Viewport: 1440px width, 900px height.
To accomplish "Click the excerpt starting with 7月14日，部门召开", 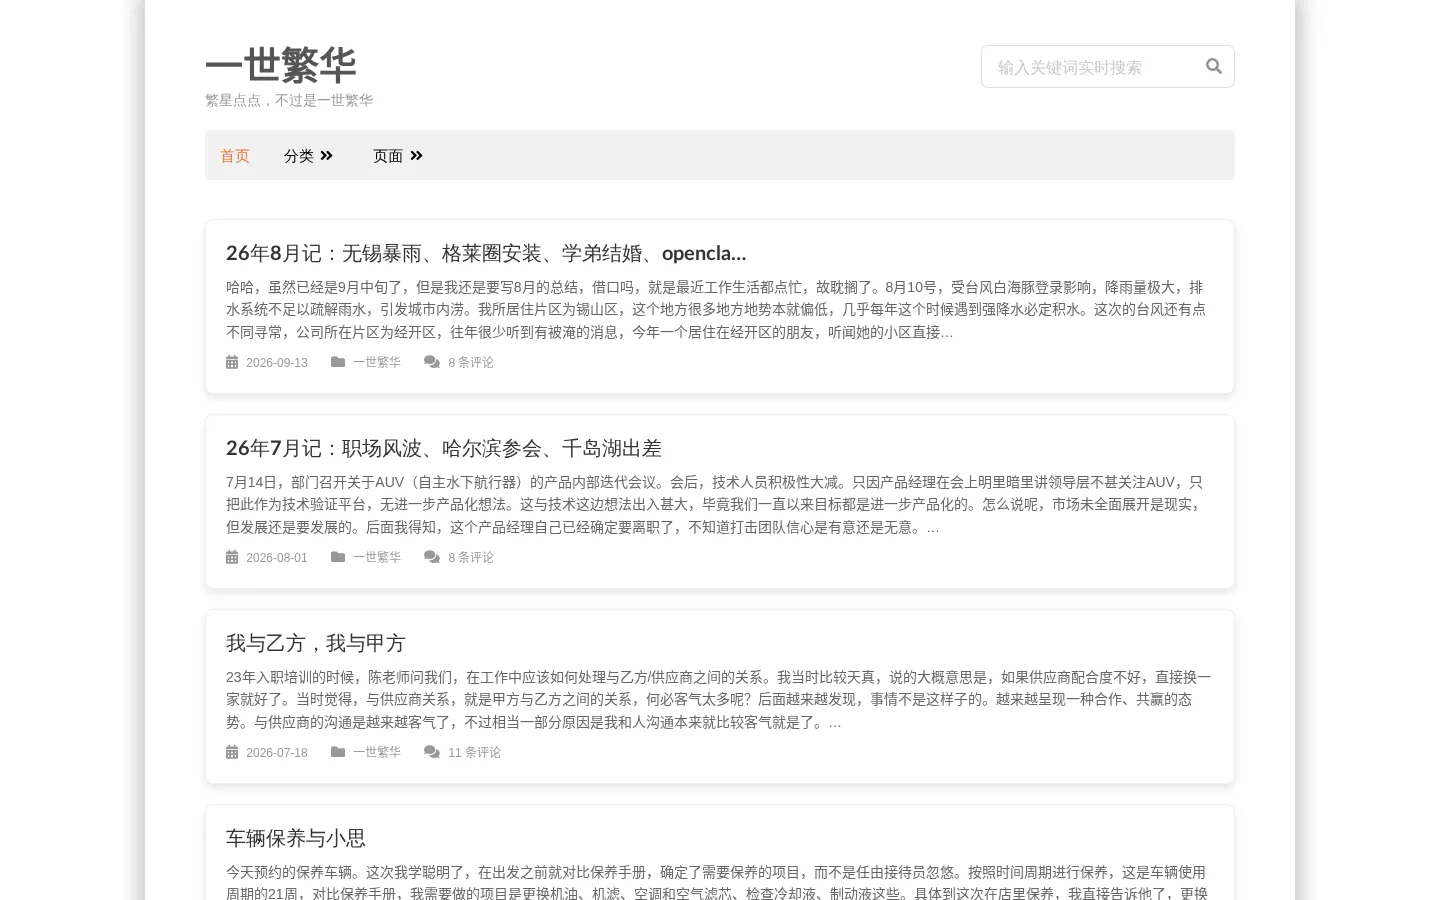I will click(716, 504).
